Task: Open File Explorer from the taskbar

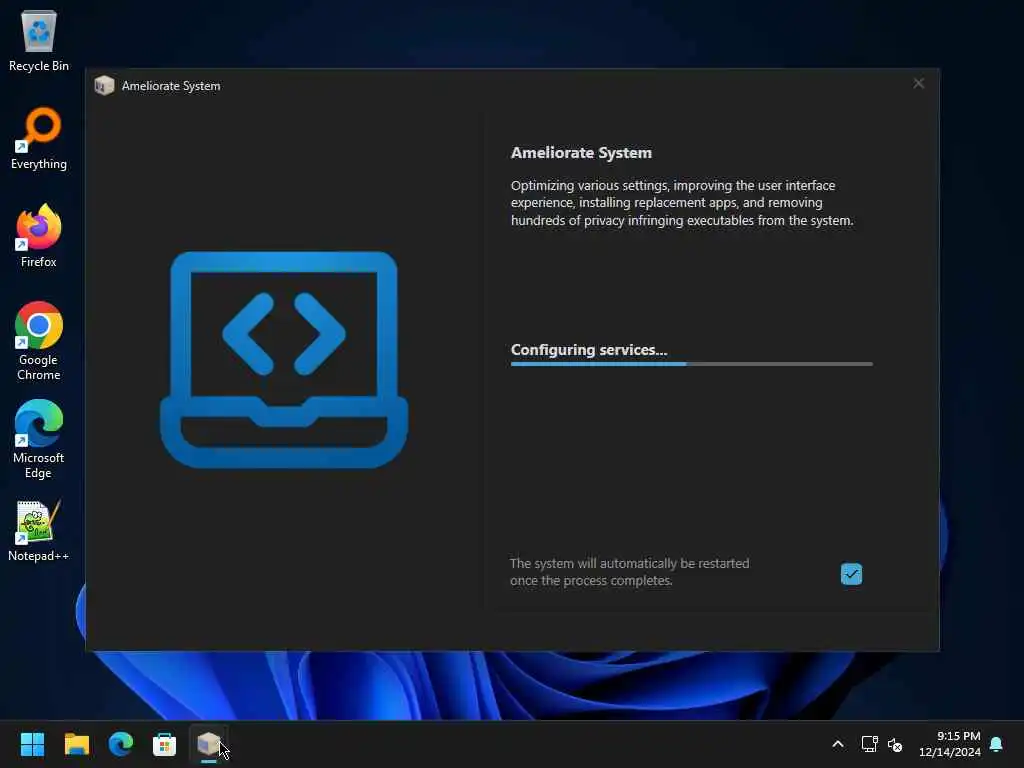Action: (x=76, y=744)
